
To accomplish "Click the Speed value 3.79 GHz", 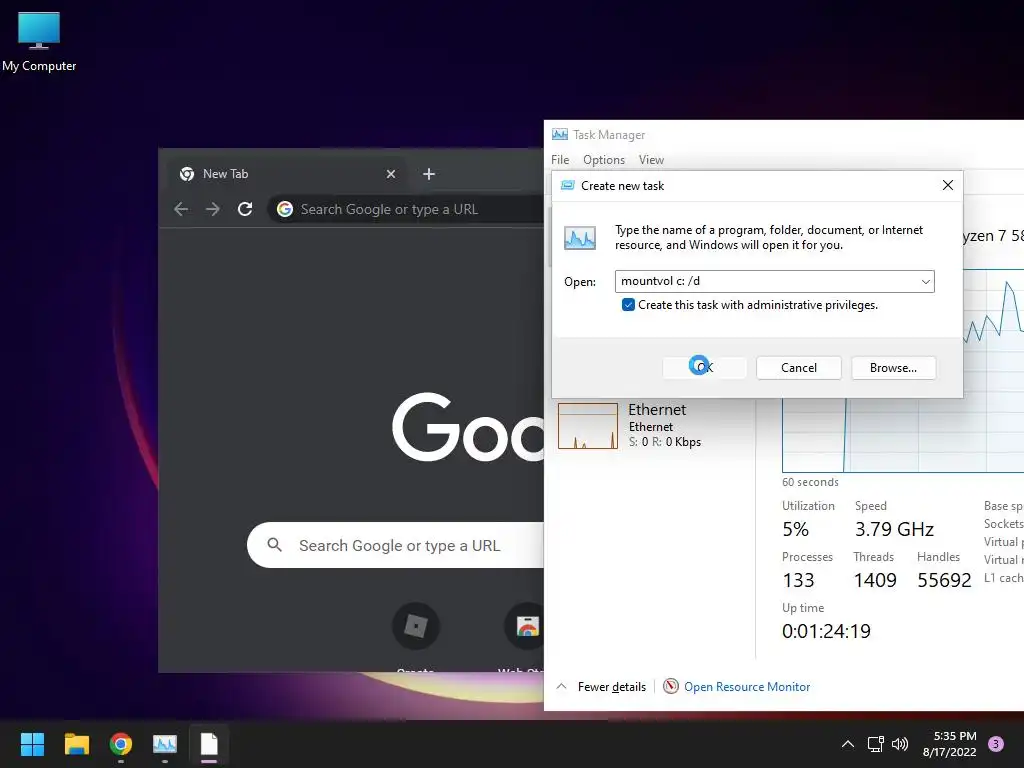I will pyautogui.click(x=894, y=529).
